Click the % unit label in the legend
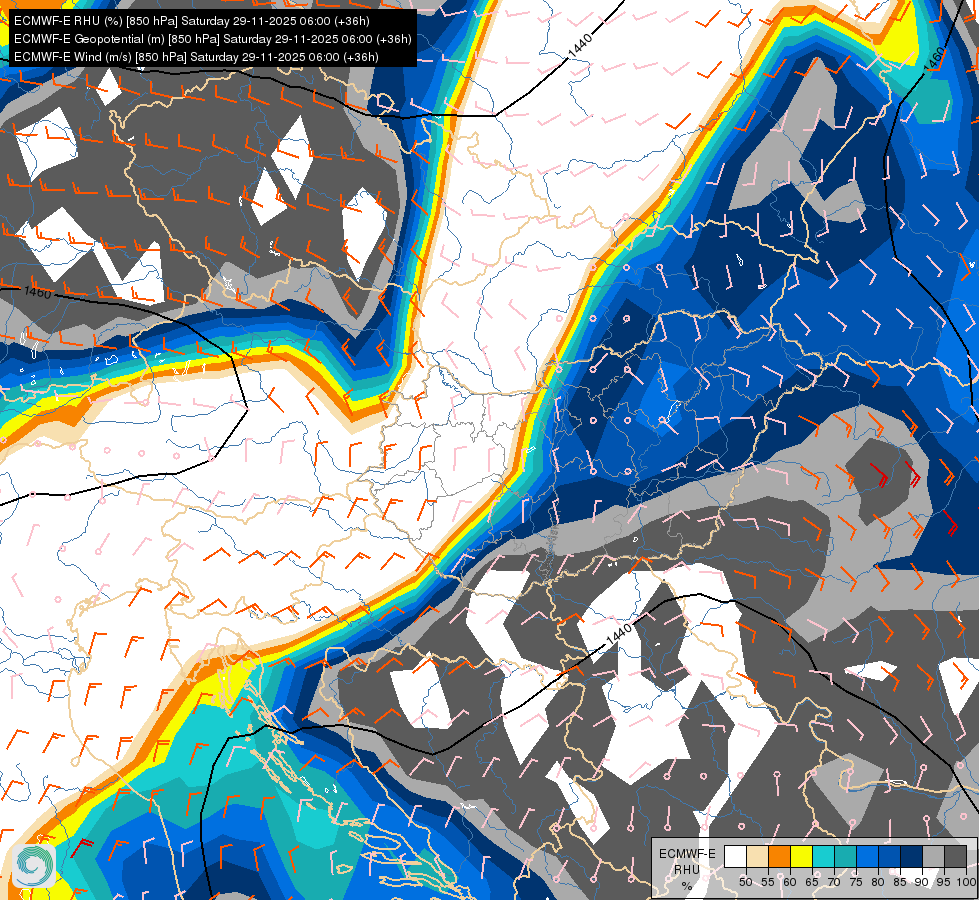The height and width of the screenshot is (900, 979). pyautogui.click(x=687, y=887)
